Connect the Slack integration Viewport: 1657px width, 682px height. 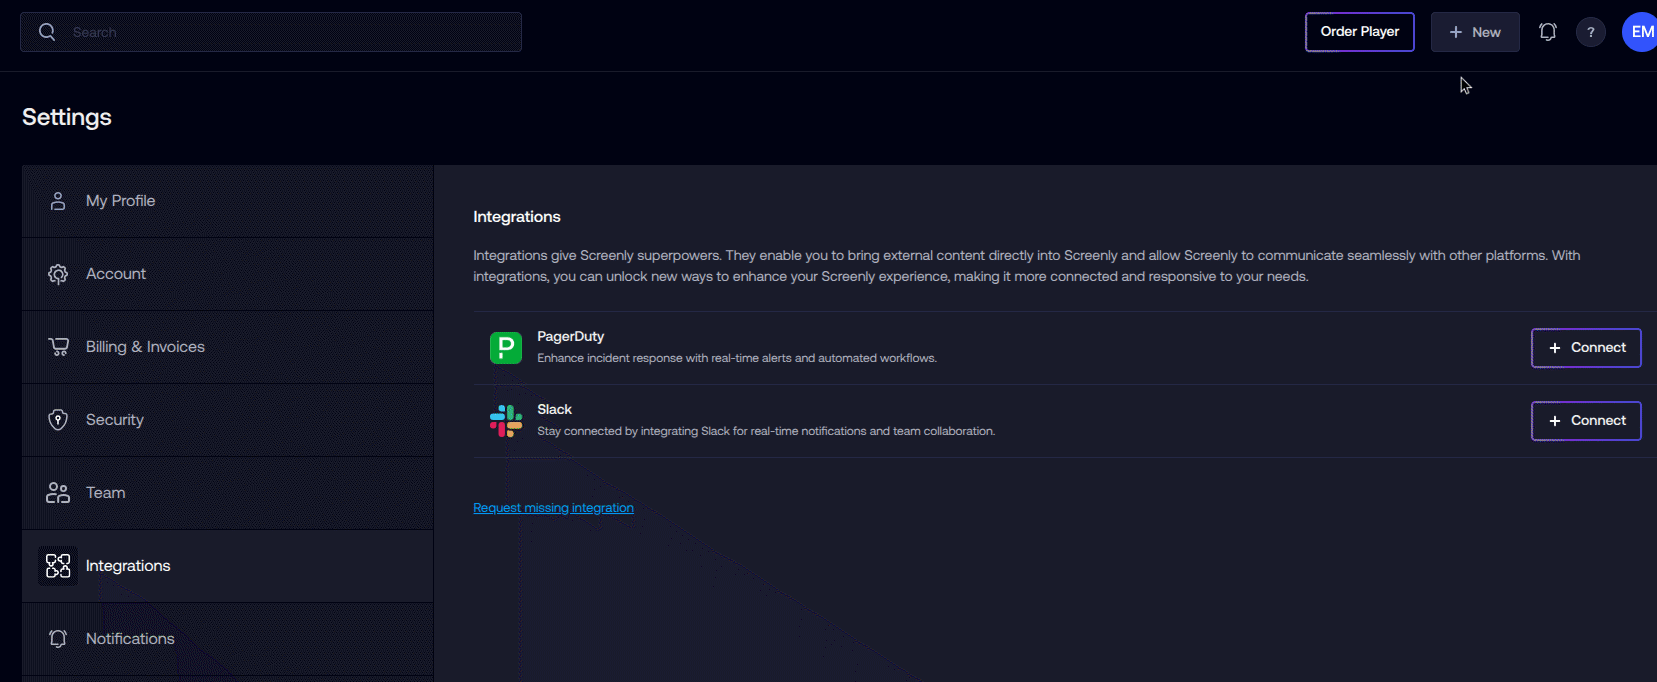click(x=1586, y=421)
